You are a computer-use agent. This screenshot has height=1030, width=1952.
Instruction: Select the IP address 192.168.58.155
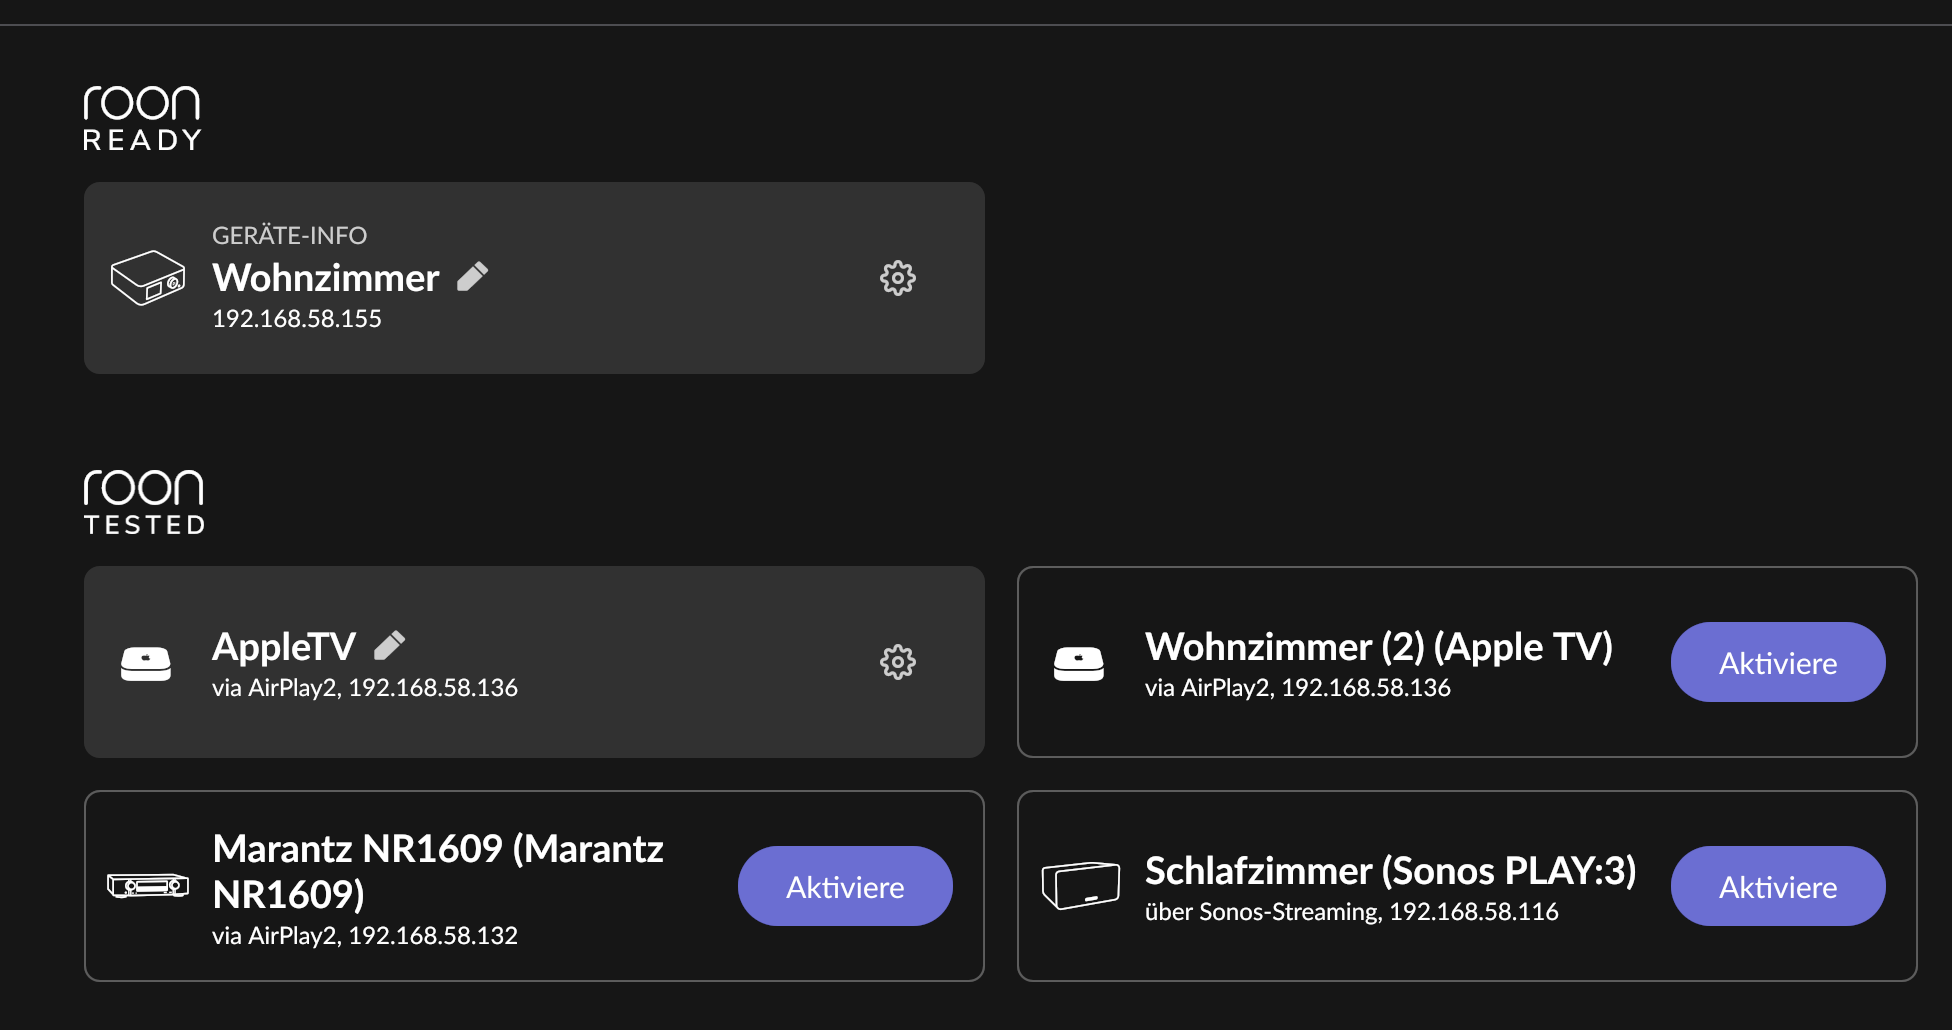[297, 318]
